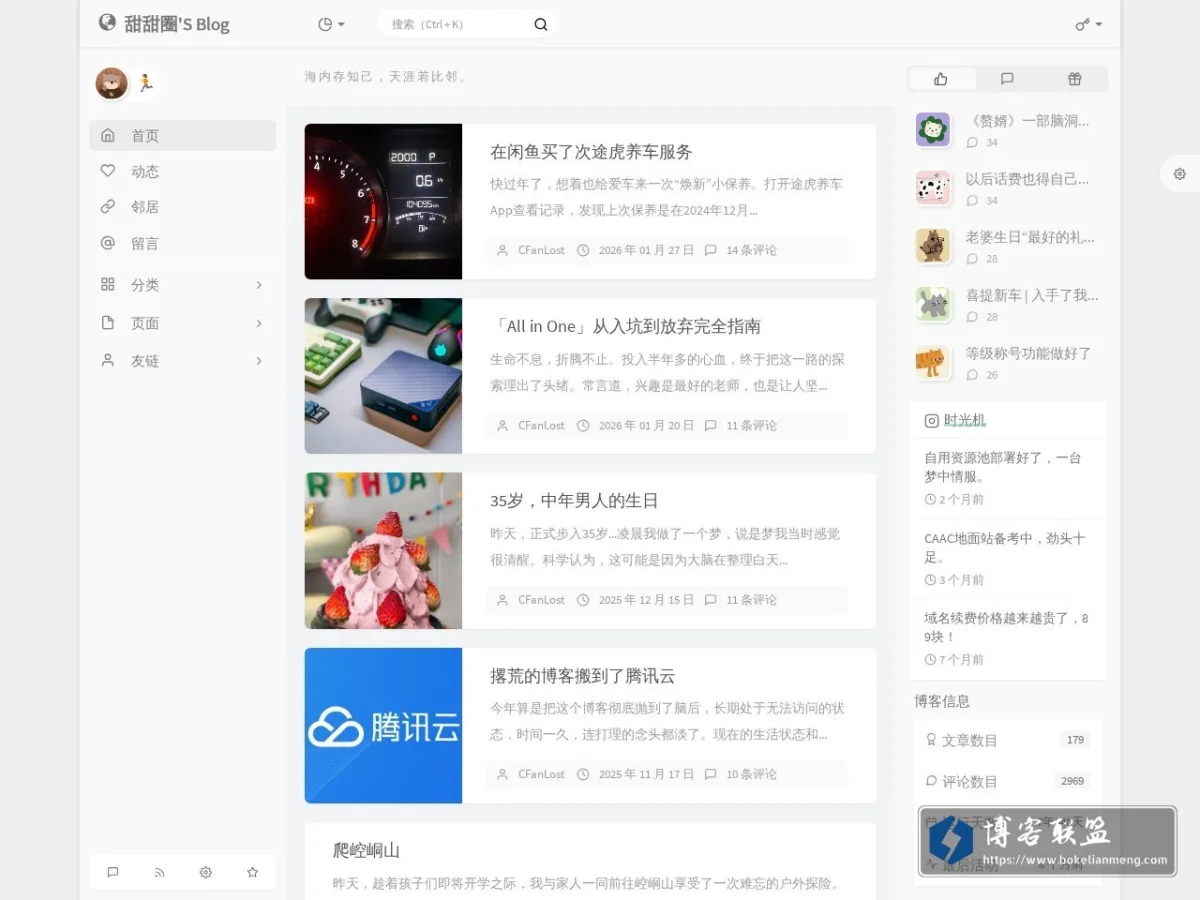Viewport: 1200px width, 900px height.
Task: Click 自用资源池部署好了 timeline entry
Action: (1003, 467)
